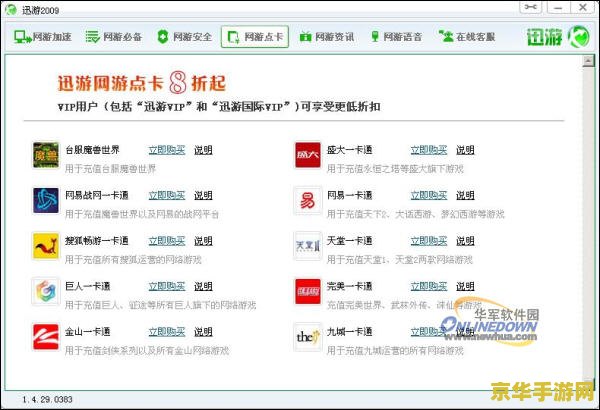Buy 天堂一卡通 via 立即购买
Viewport: 600px width, 410px height.
pyautogui.click(x=429, y=241)
